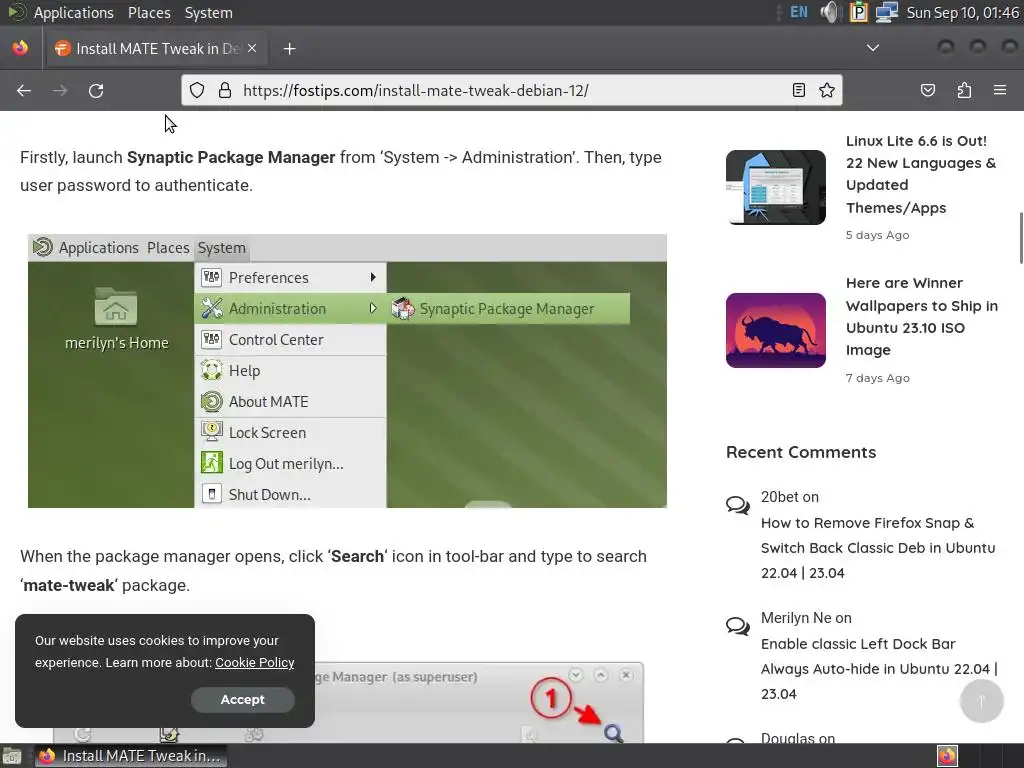Image resolution: width=1024 pixels, height=768 pixels.
Task: Open Linux Lite 6.6 is Out headline
Action: point(921,174)
